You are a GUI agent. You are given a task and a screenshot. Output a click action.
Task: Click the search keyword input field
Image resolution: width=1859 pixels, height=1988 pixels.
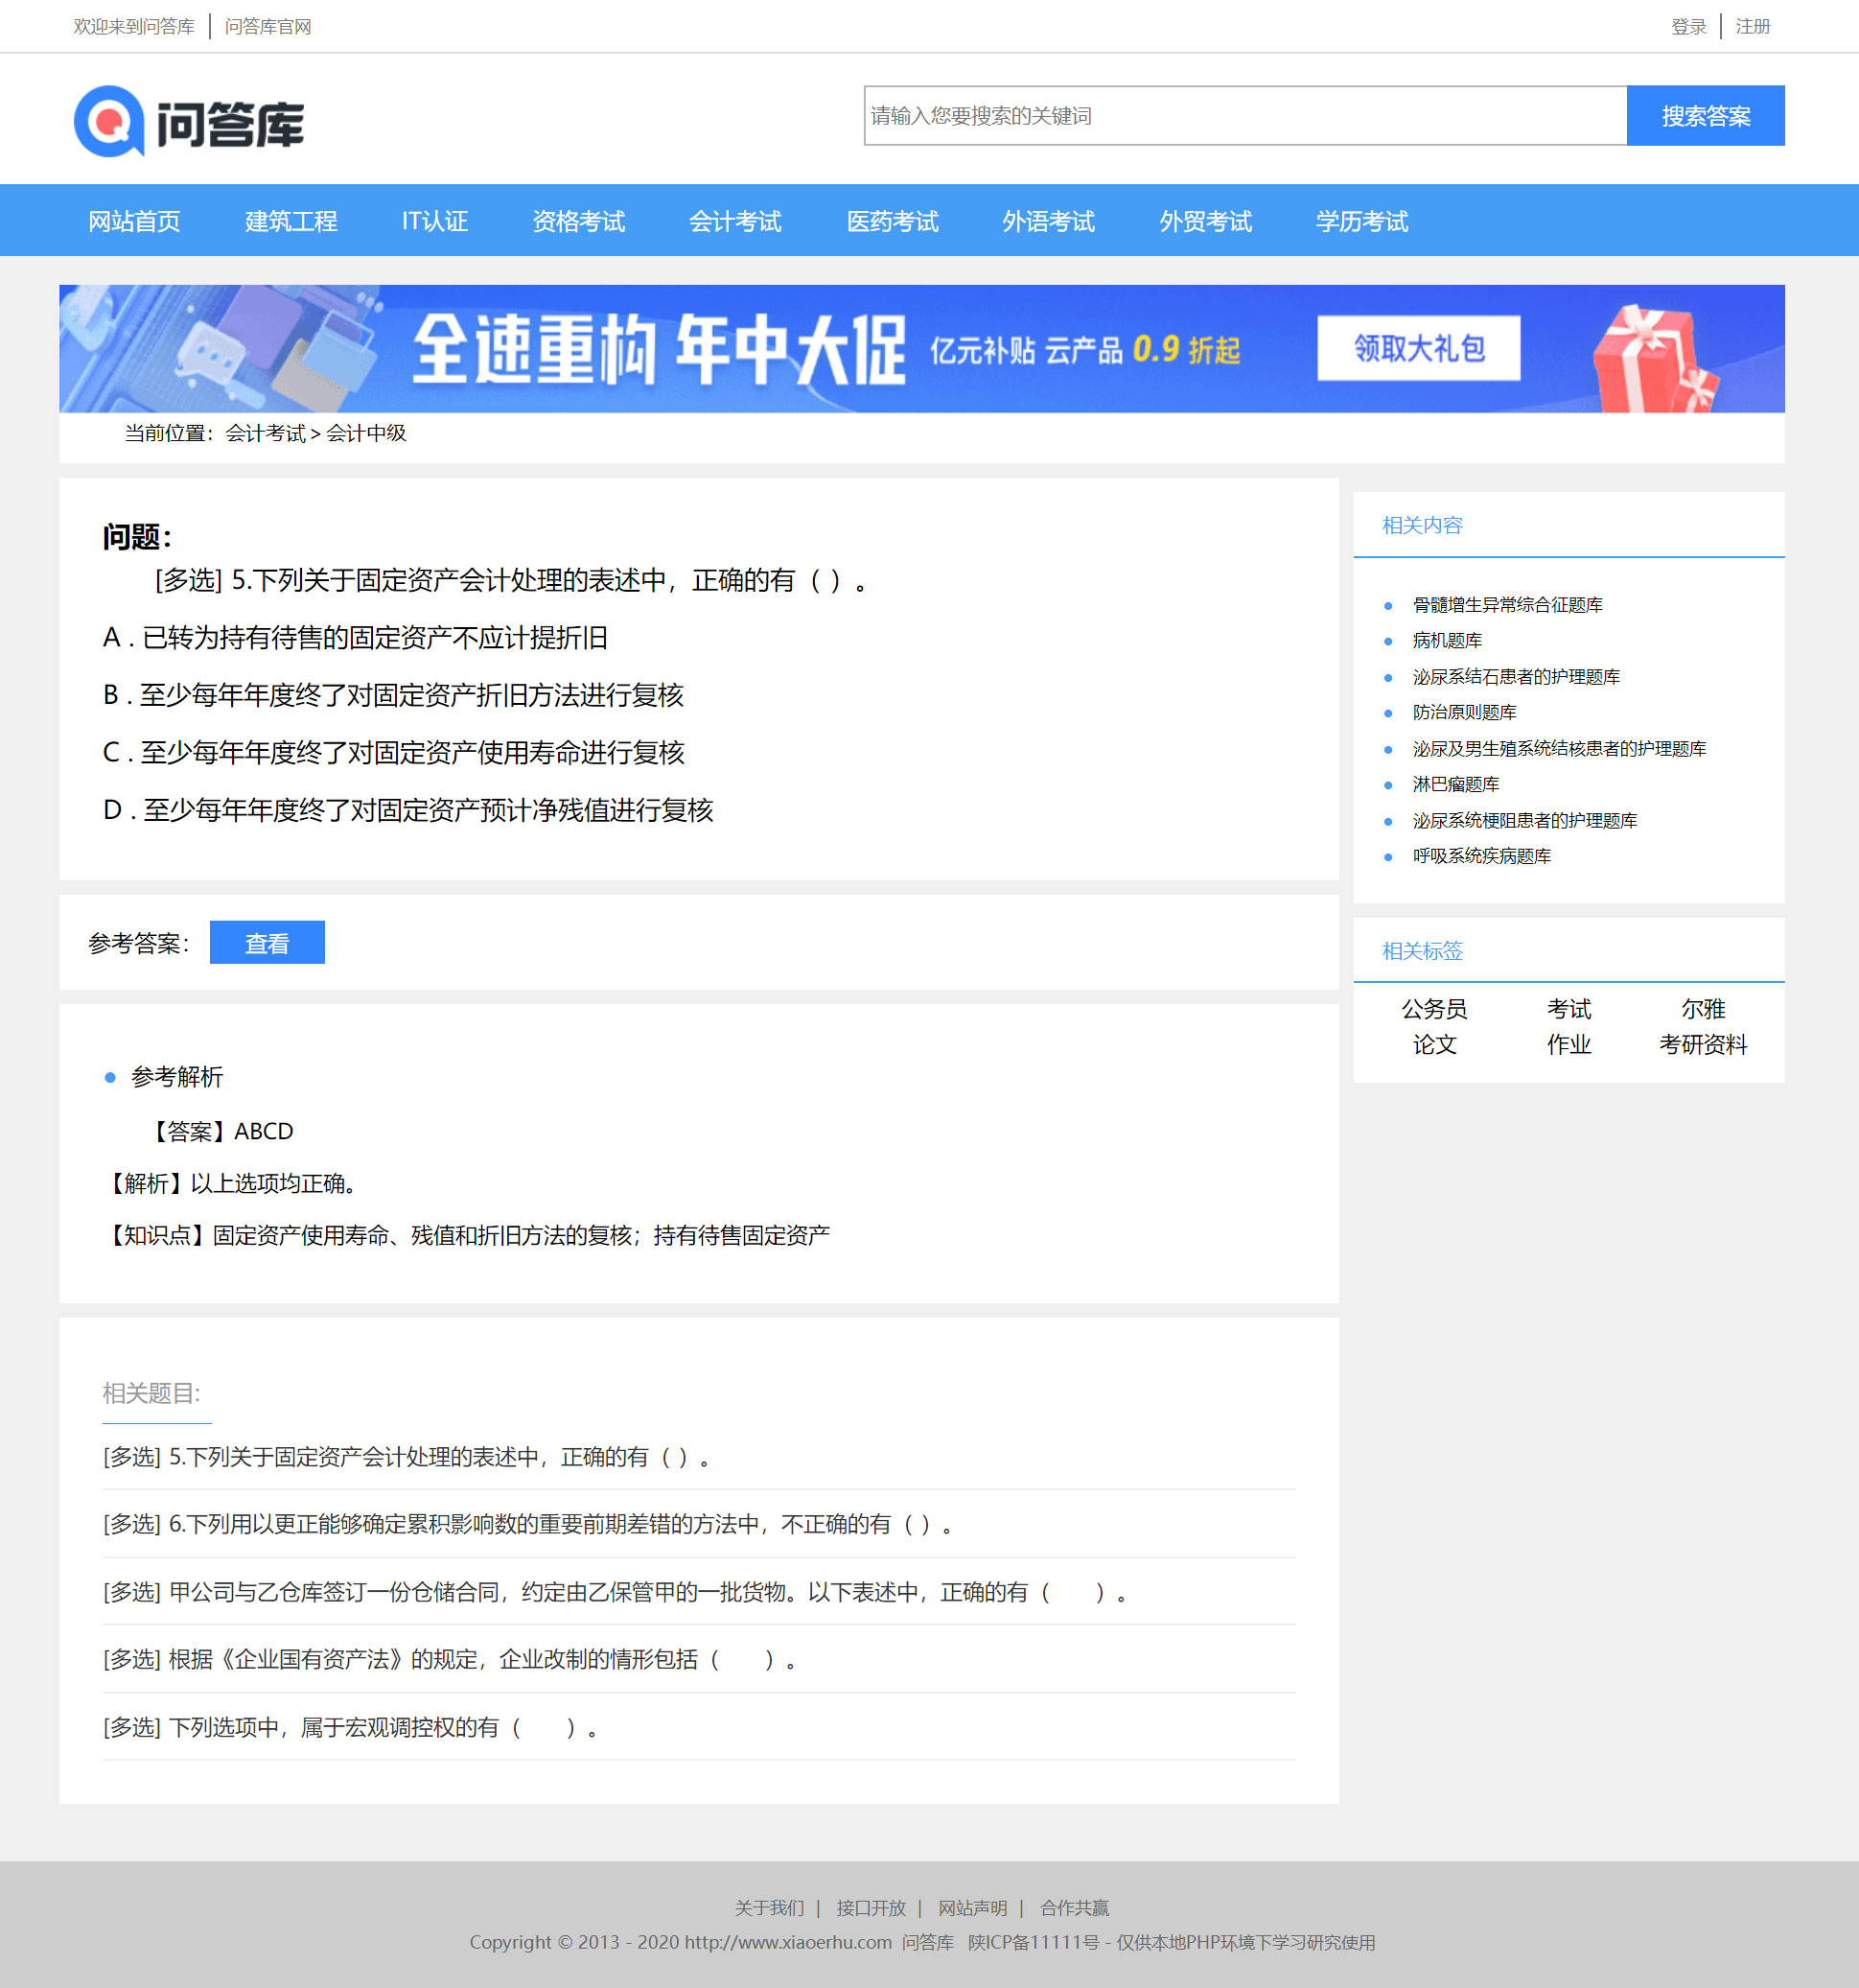point(1200,115)
